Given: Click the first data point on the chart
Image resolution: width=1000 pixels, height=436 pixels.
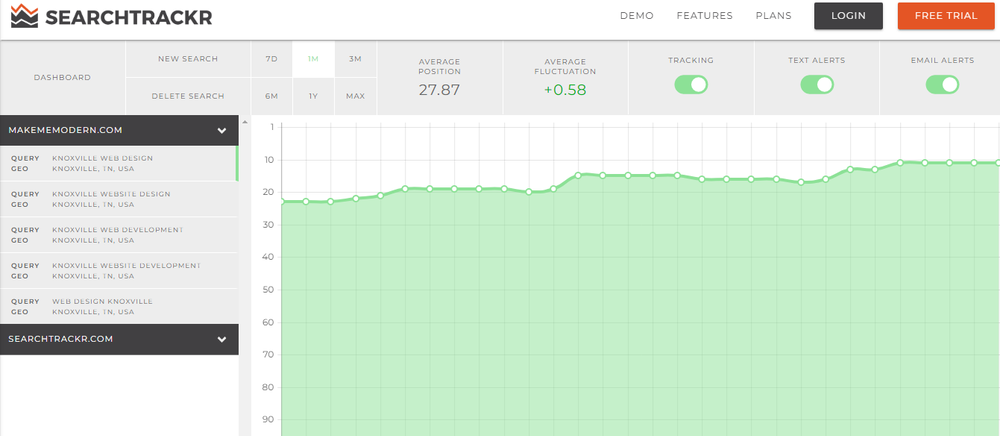Looking at the screenshot, I should pos(281,201).
